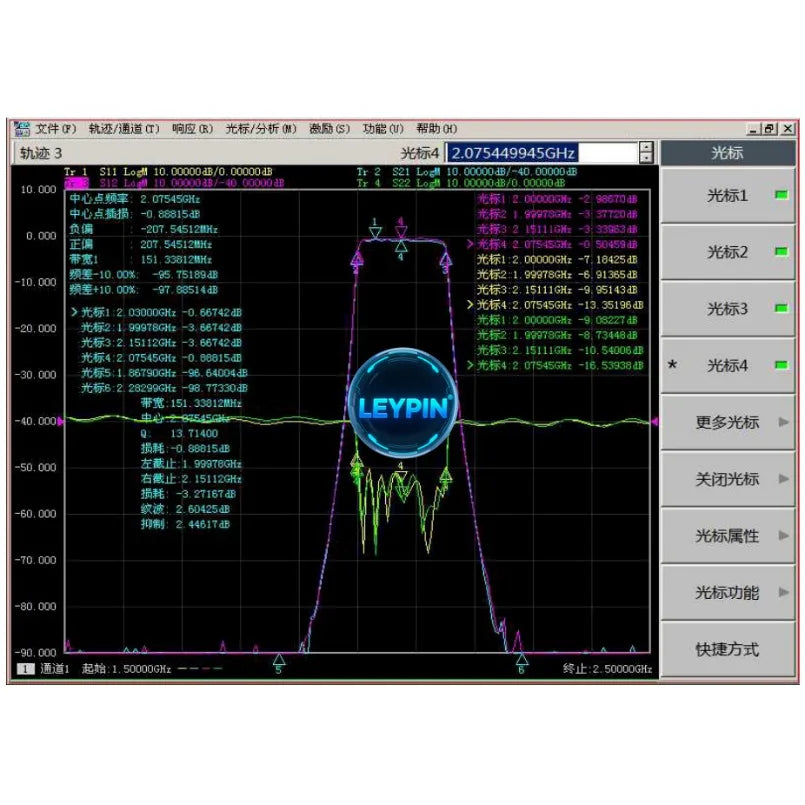
Task: Toggle the green indicator on 光标3
Action: tap(781, 308)
